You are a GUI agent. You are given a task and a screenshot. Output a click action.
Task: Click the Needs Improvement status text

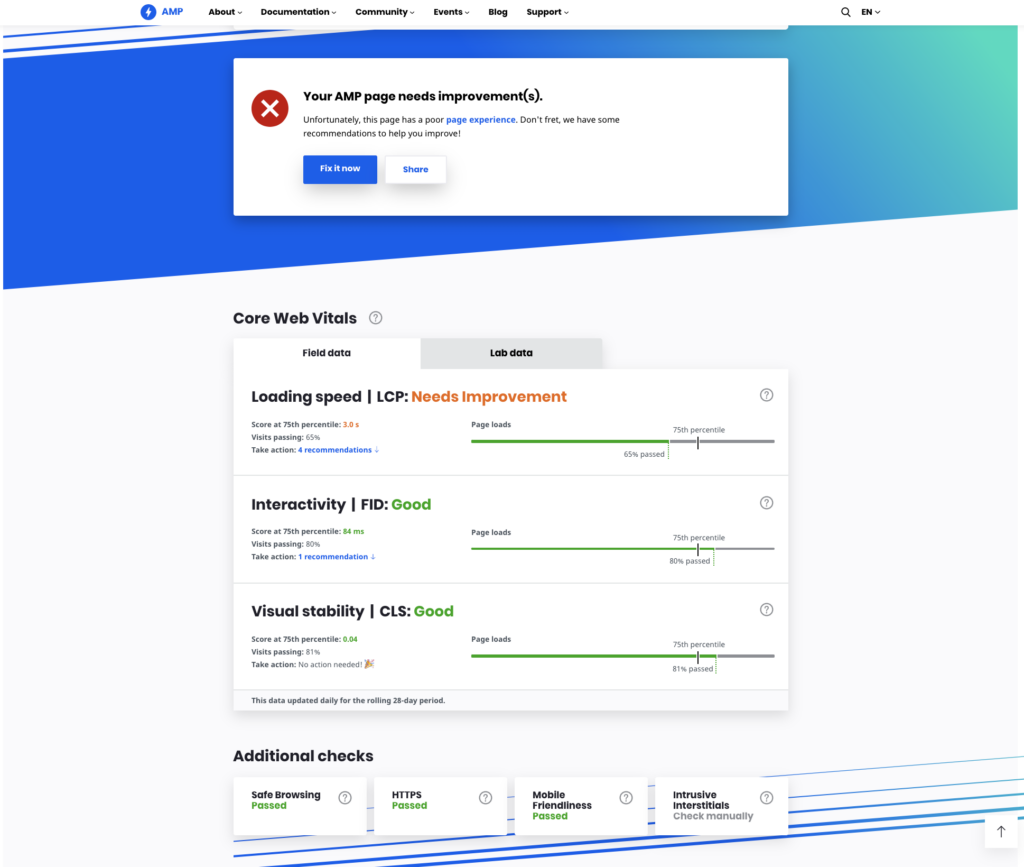pyautogui.click(x=489, y=397)
